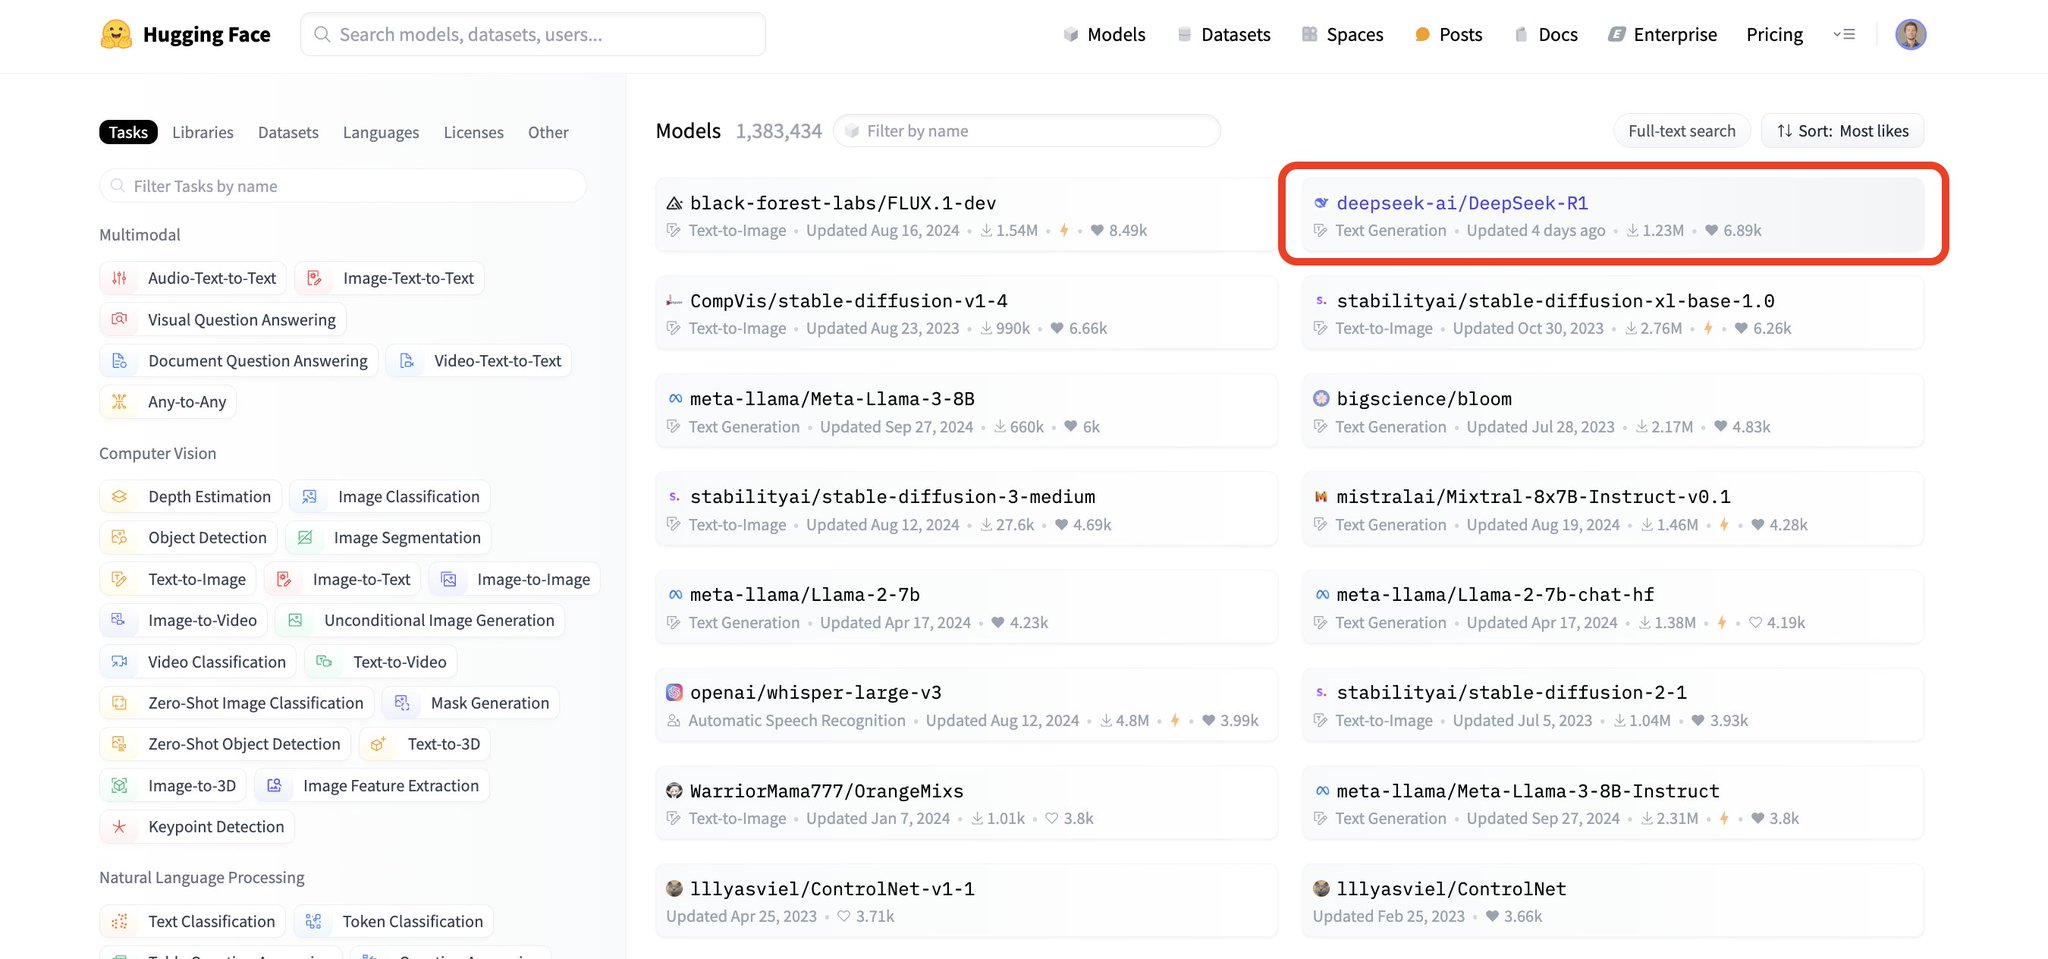Viewport: 2048px width, 959px height.
Task: Click the Image-to-Image task icon
Action: [x=449, y=579]
